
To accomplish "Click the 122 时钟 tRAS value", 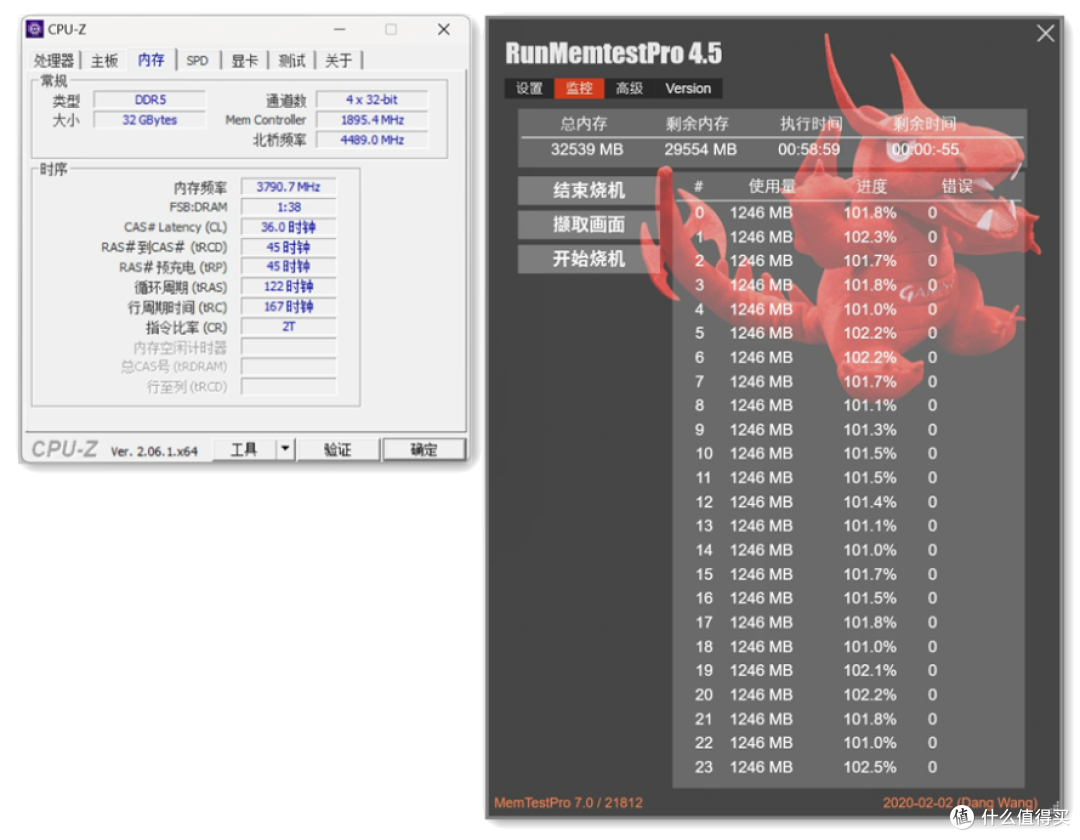I will pyautogui.click(x=289, y=287).
